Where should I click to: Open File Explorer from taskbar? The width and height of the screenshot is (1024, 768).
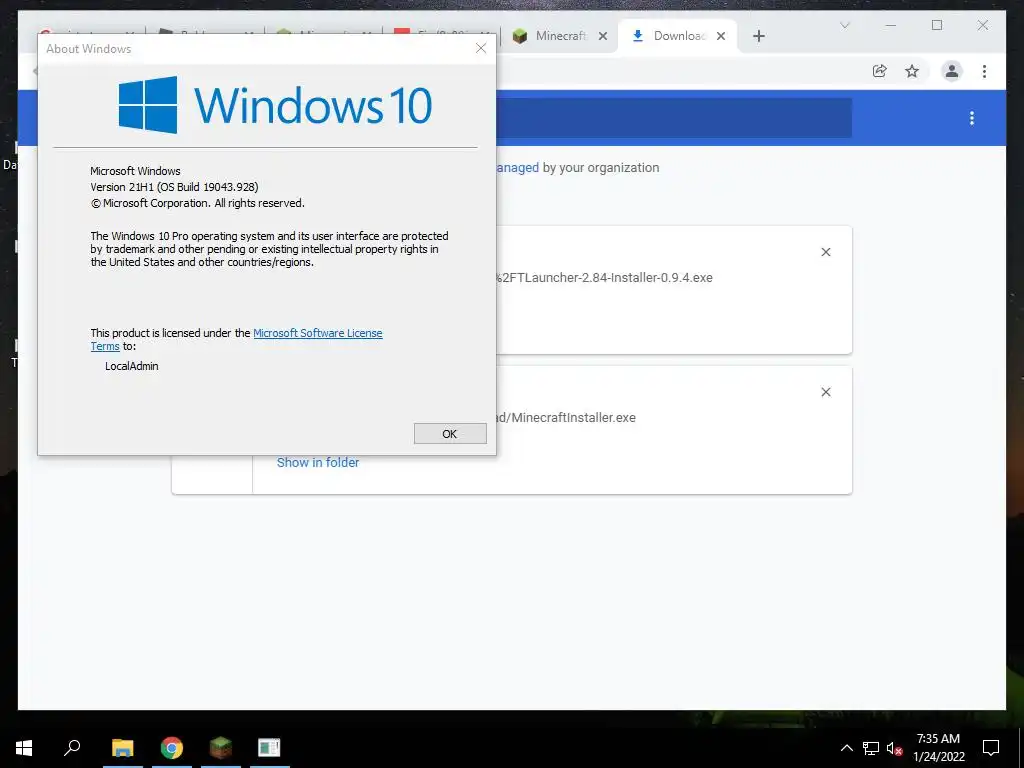coord(123,747)
